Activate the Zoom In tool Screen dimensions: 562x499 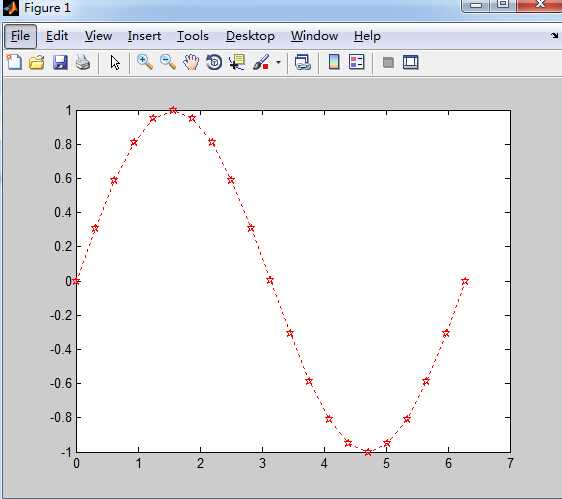(x=145, y=62)
